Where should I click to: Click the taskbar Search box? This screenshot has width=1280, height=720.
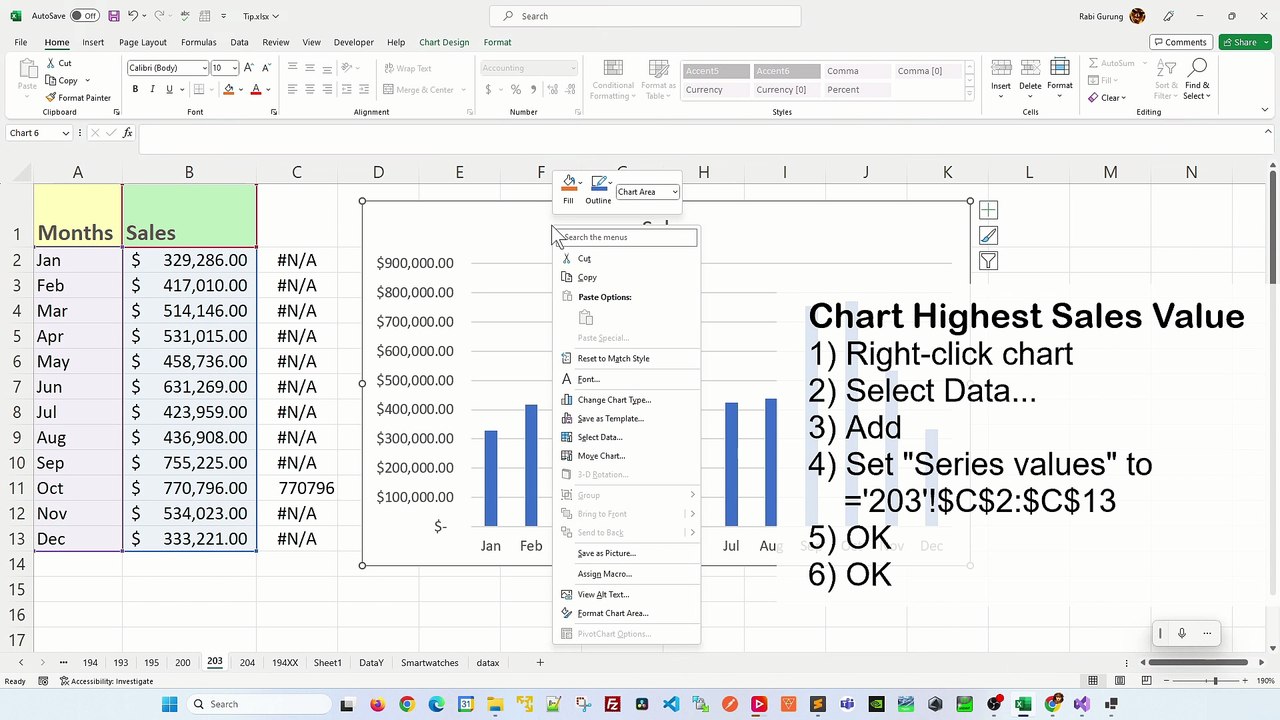tap(258, 704)
